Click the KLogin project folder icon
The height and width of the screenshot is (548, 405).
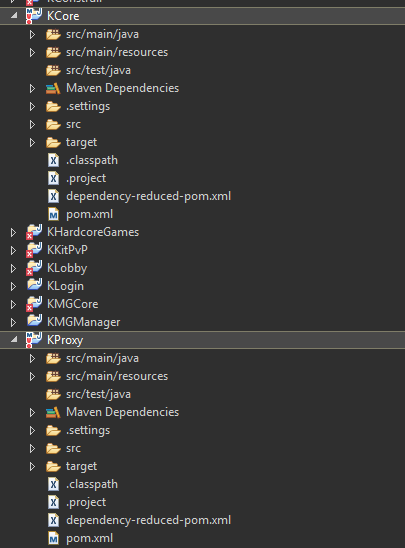[35, 285]
